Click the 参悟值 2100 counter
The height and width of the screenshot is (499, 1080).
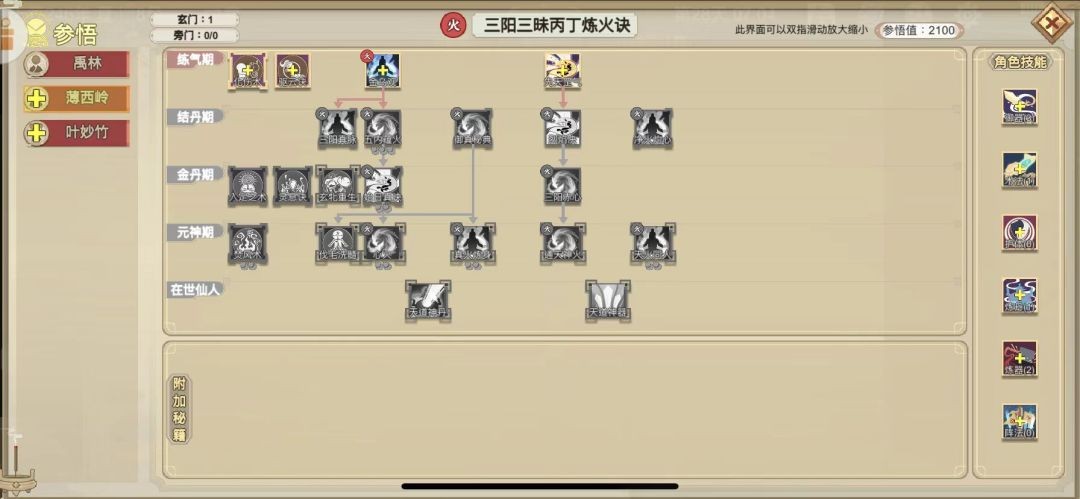coord(919,30)
